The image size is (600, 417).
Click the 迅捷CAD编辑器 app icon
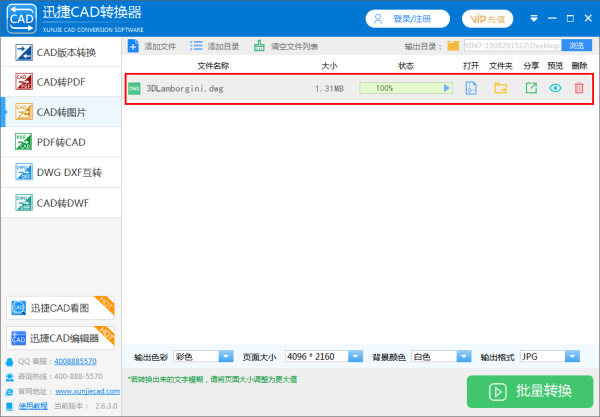(18, 338)
